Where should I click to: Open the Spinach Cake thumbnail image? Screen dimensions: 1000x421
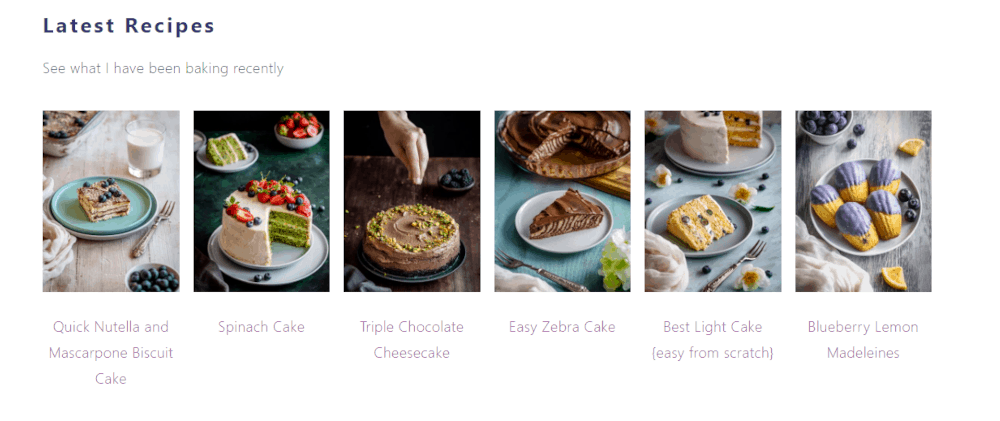[261, 201]
